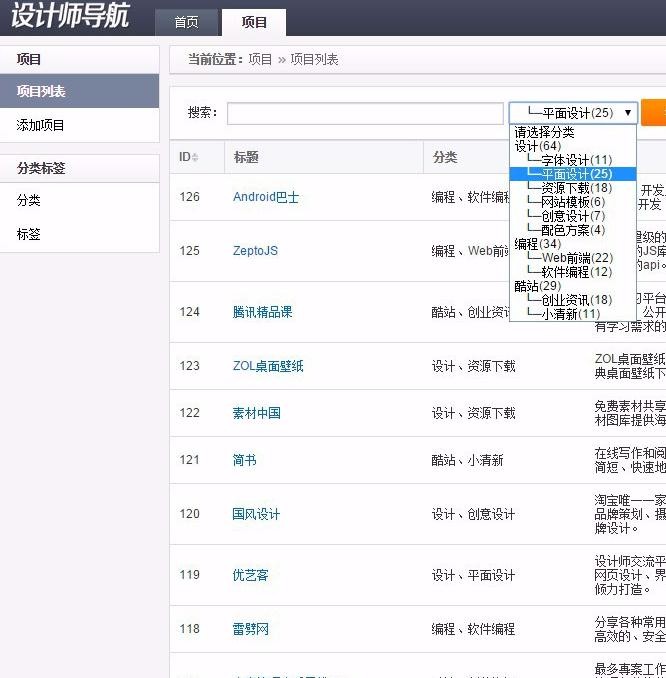666x678 pixels.
Task: Choose 配色方案(4) in the category list
Action: (573, 230)
